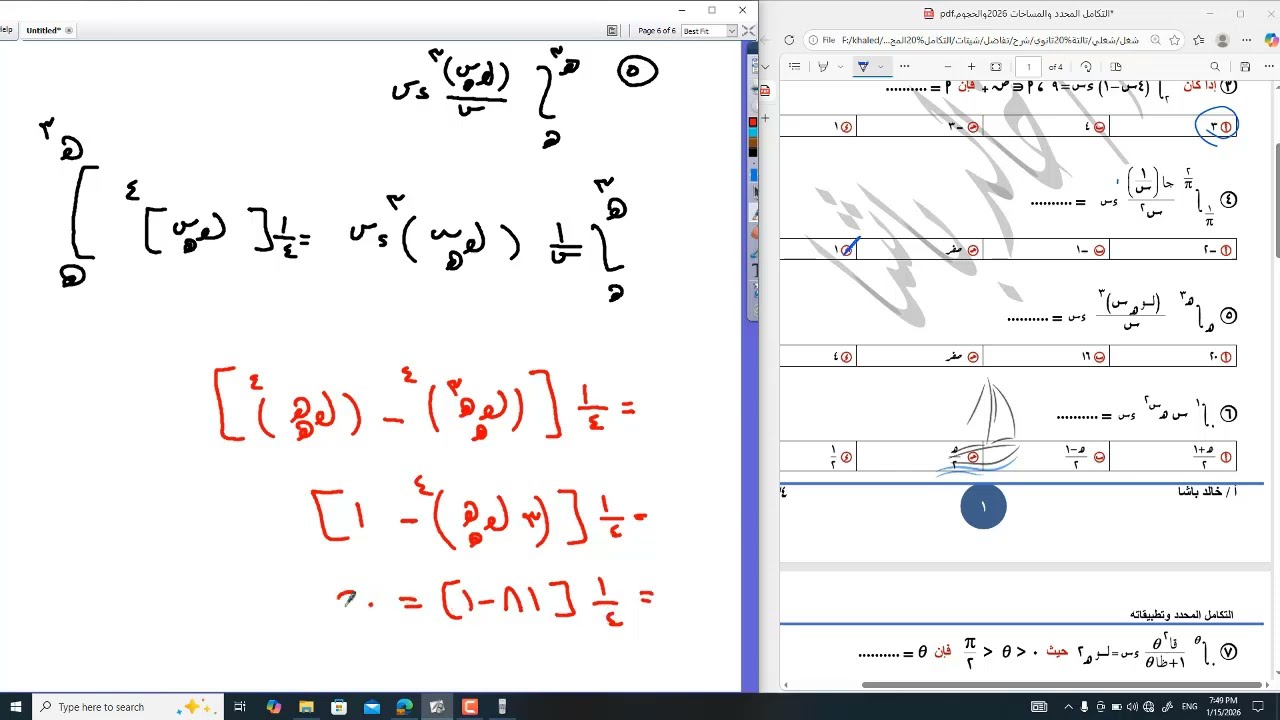This screenshot has width=1280, height=720.
Task: Open the browser profile avatar
Action: point(1222,40)
